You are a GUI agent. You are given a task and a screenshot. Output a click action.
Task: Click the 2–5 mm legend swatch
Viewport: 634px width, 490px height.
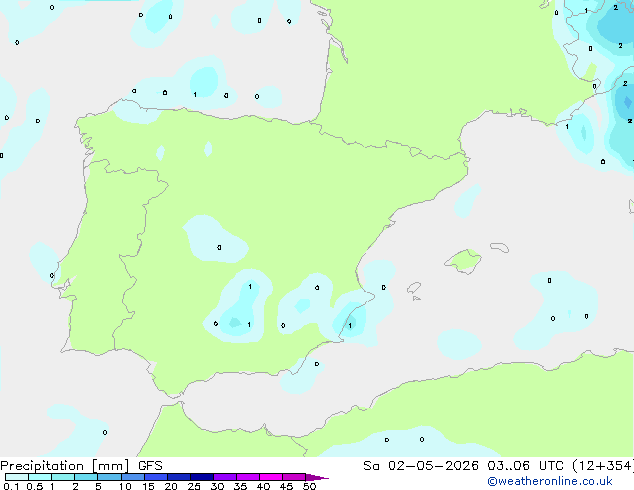86,477
